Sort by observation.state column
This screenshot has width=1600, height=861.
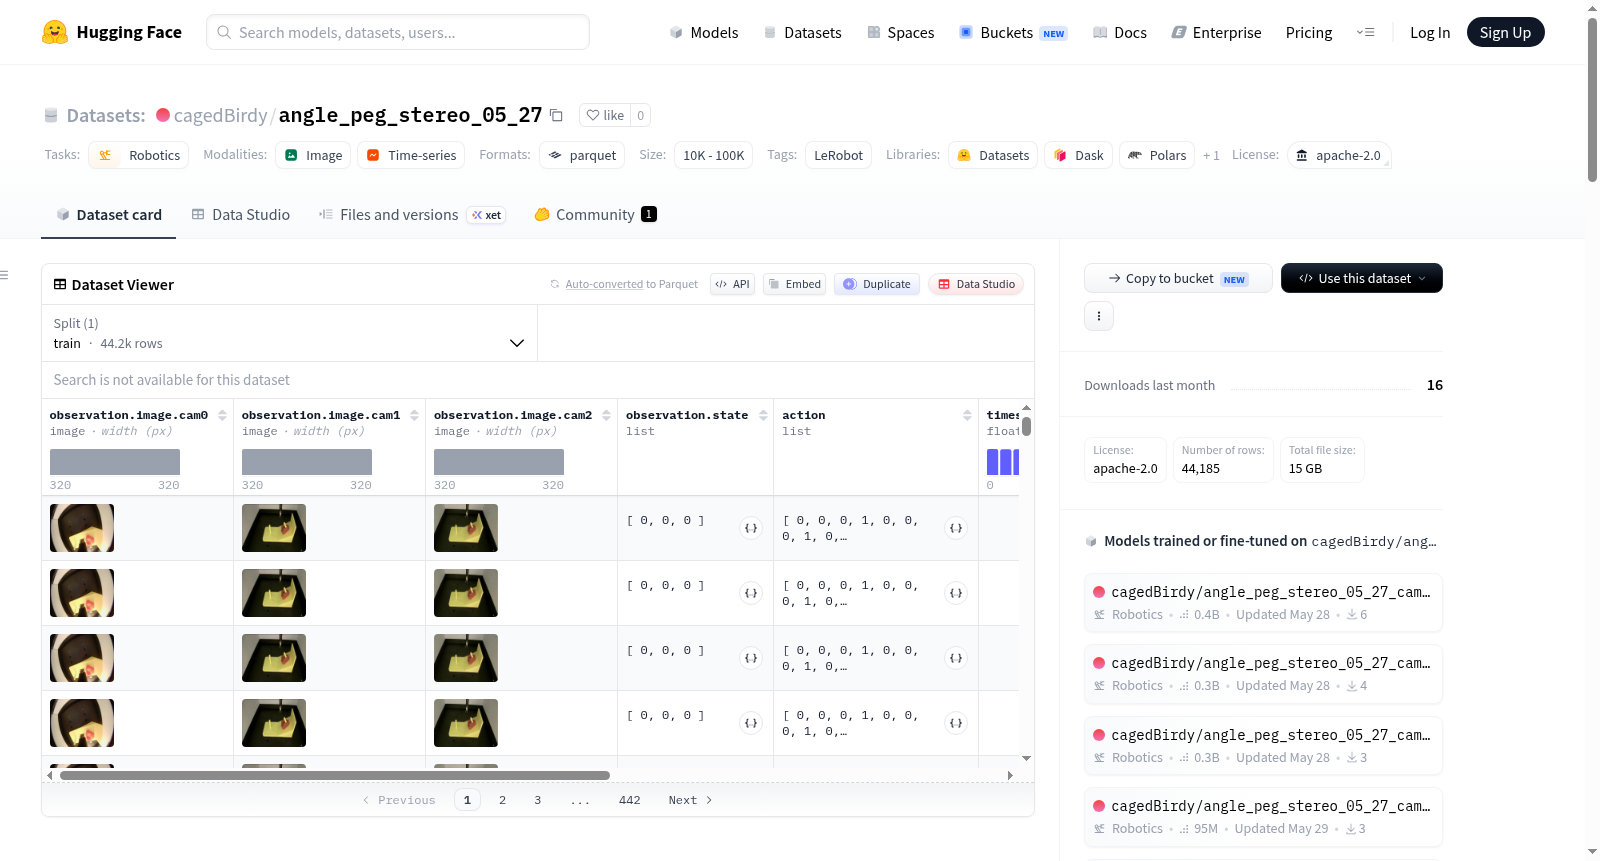coord(763,415)
